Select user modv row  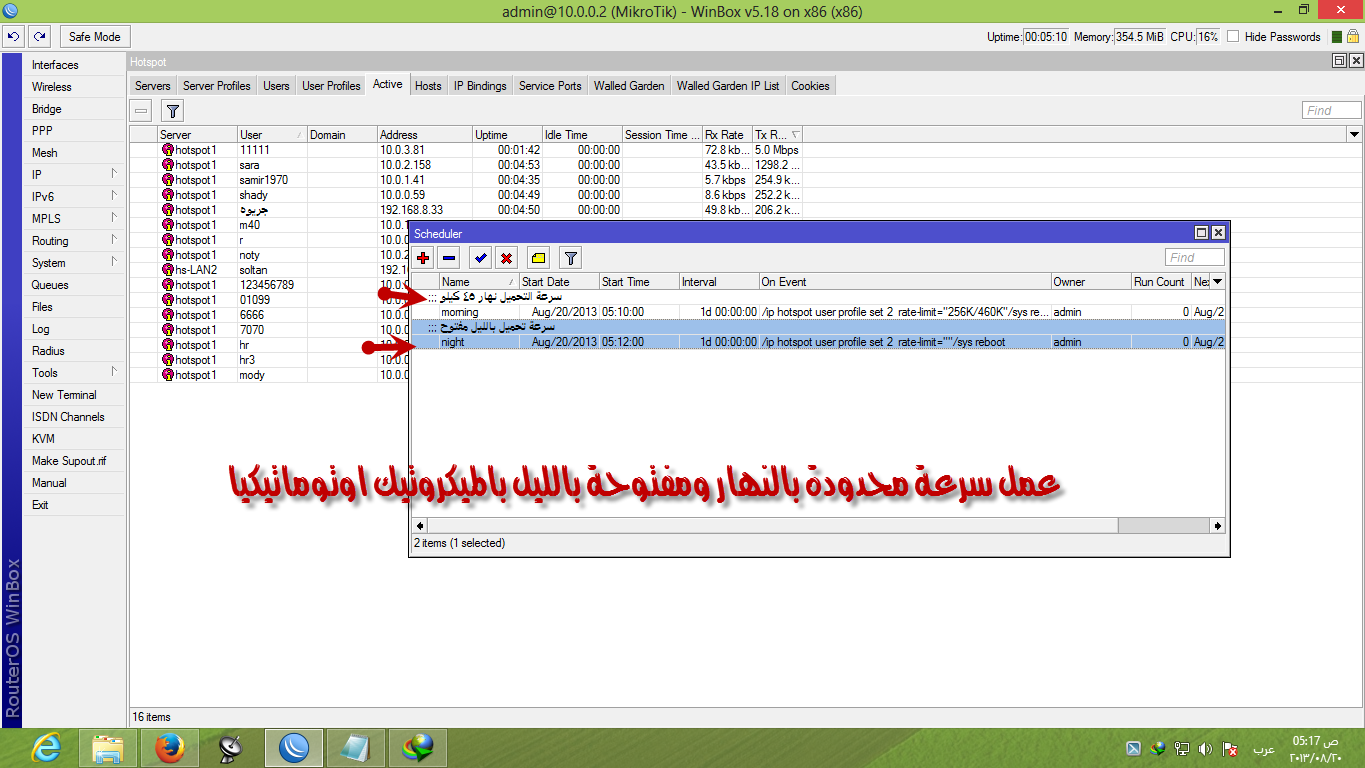(x=270, y=375)
